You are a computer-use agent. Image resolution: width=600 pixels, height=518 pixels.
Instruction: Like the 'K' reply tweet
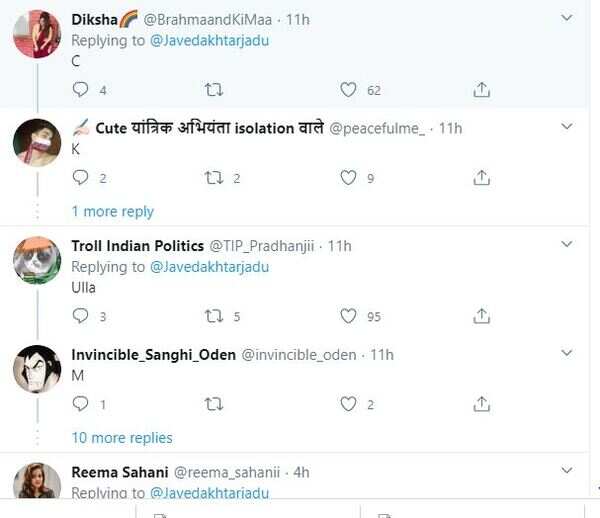tap(348, 178)
